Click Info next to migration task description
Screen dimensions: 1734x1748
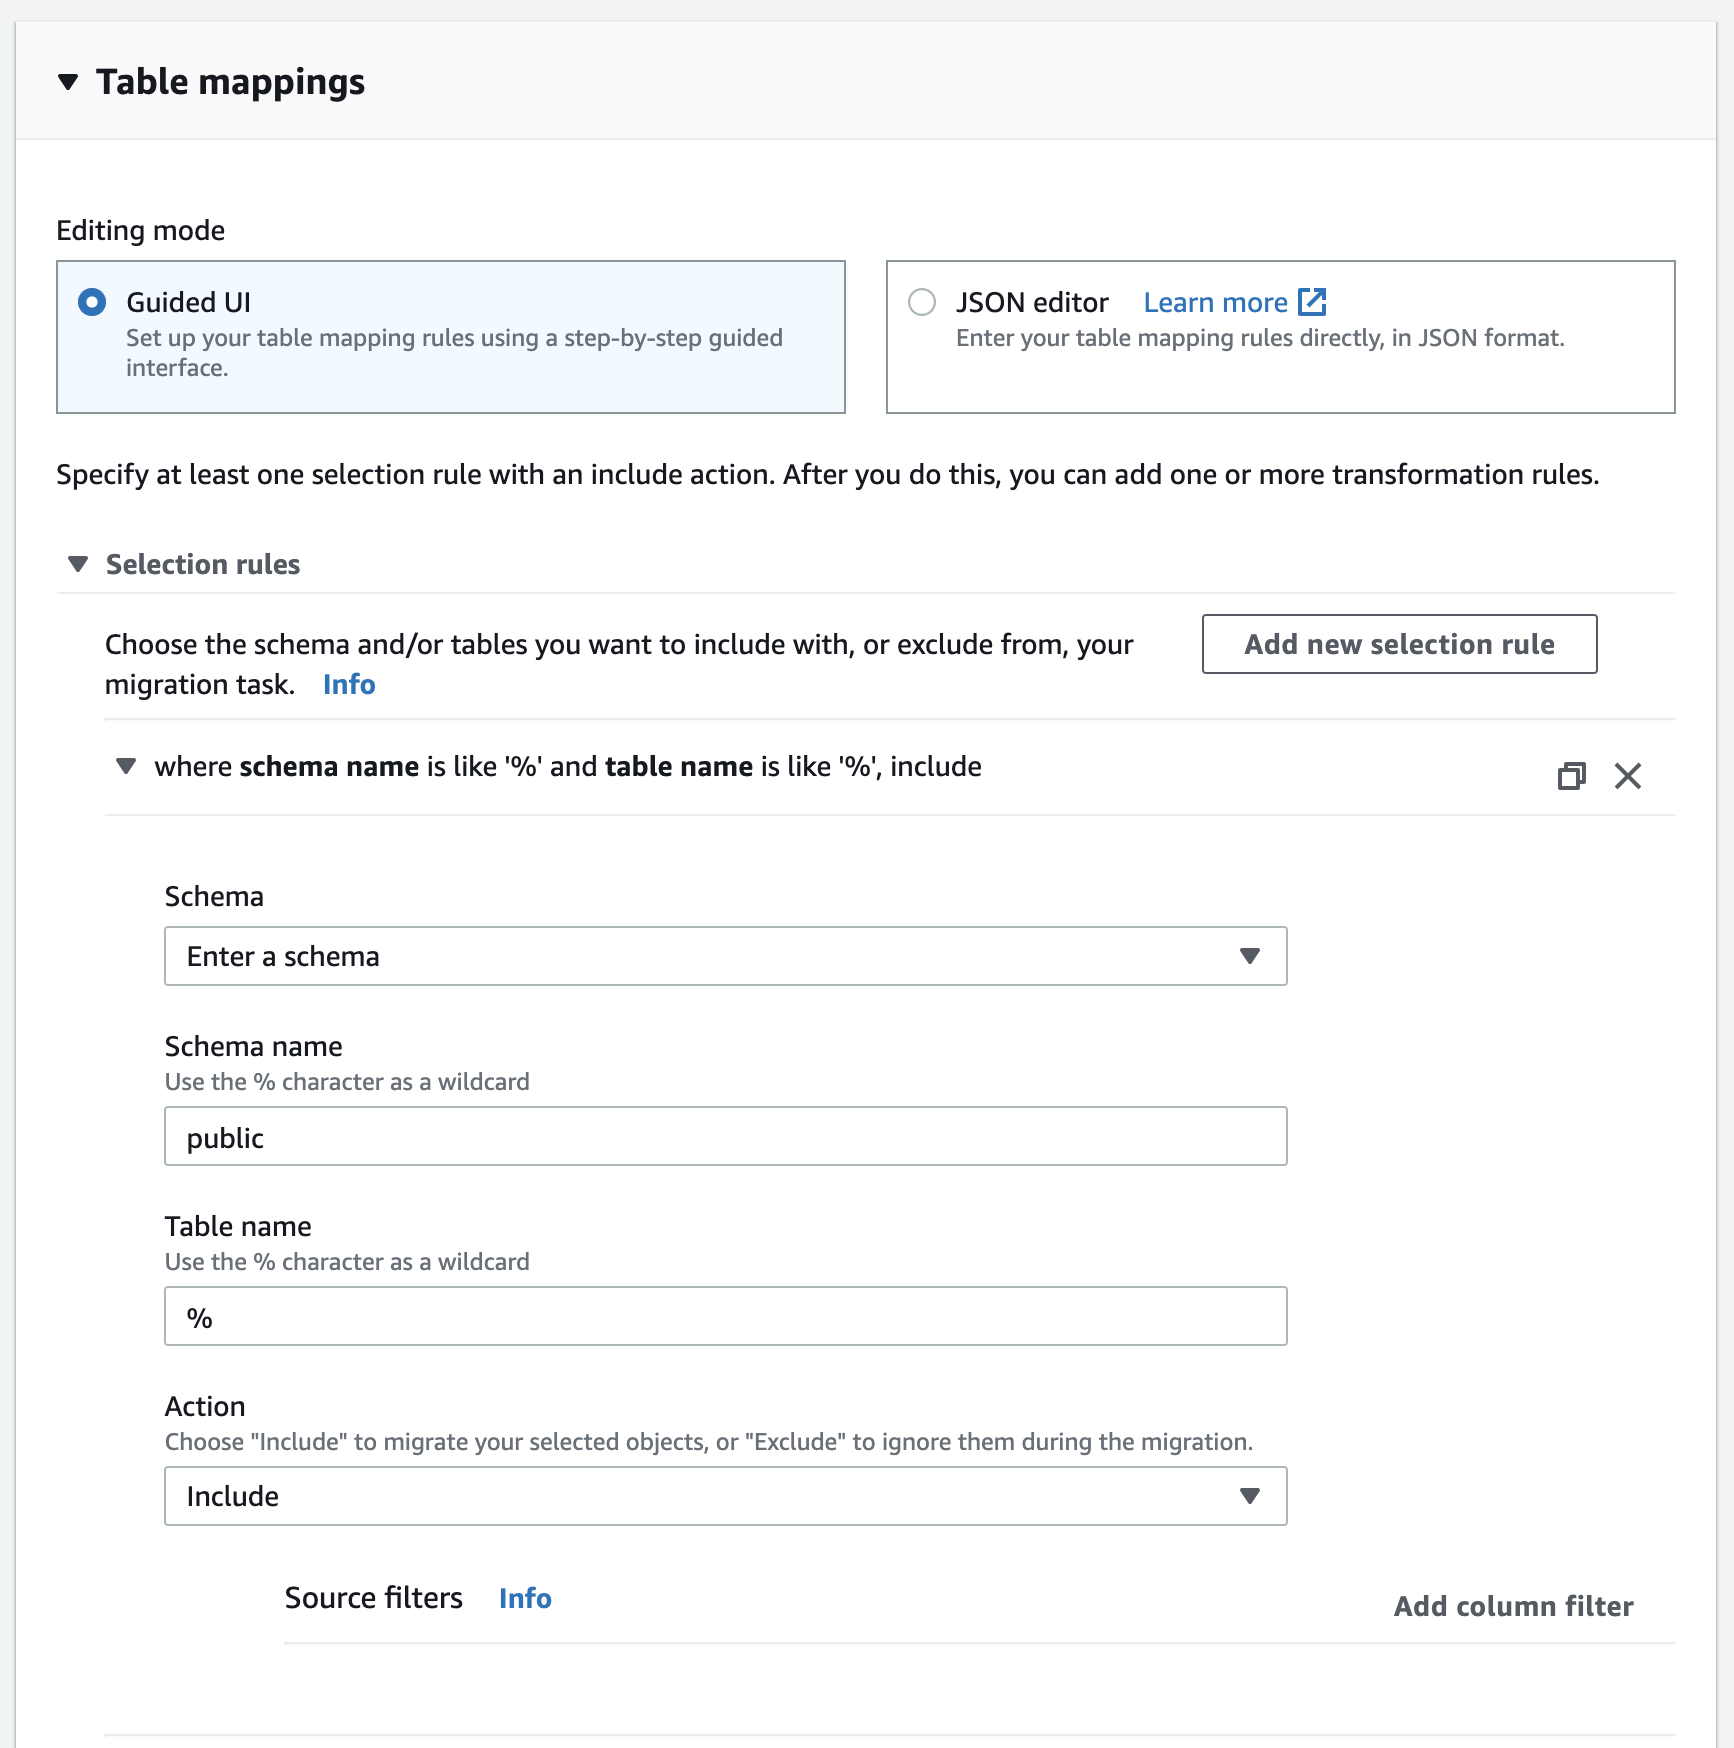(348, 684)
